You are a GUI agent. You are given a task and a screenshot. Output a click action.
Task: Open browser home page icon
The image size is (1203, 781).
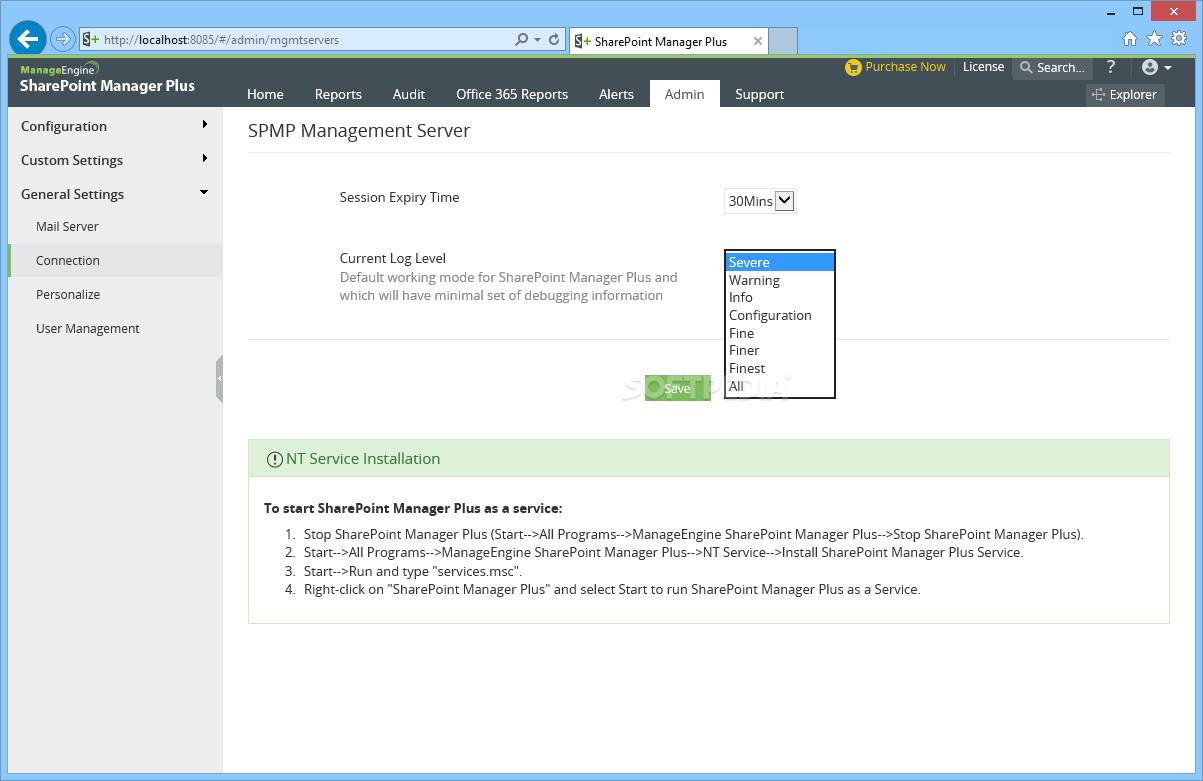(1130, 39)
